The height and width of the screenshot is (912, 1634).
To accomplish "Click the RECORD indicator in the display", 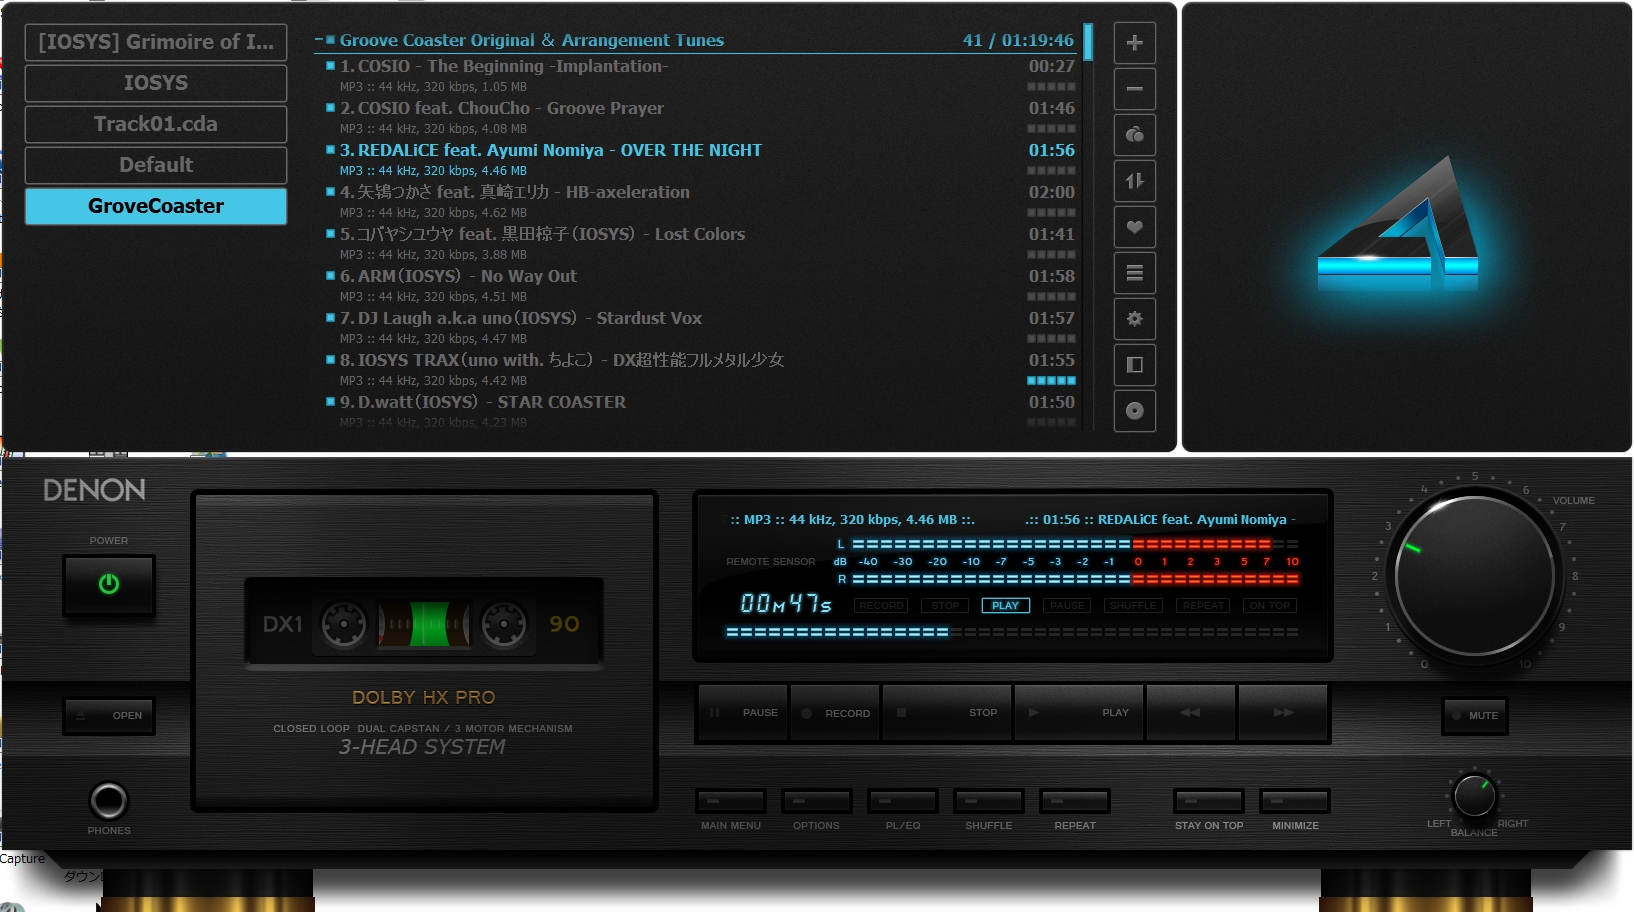I will pos(881,606).
